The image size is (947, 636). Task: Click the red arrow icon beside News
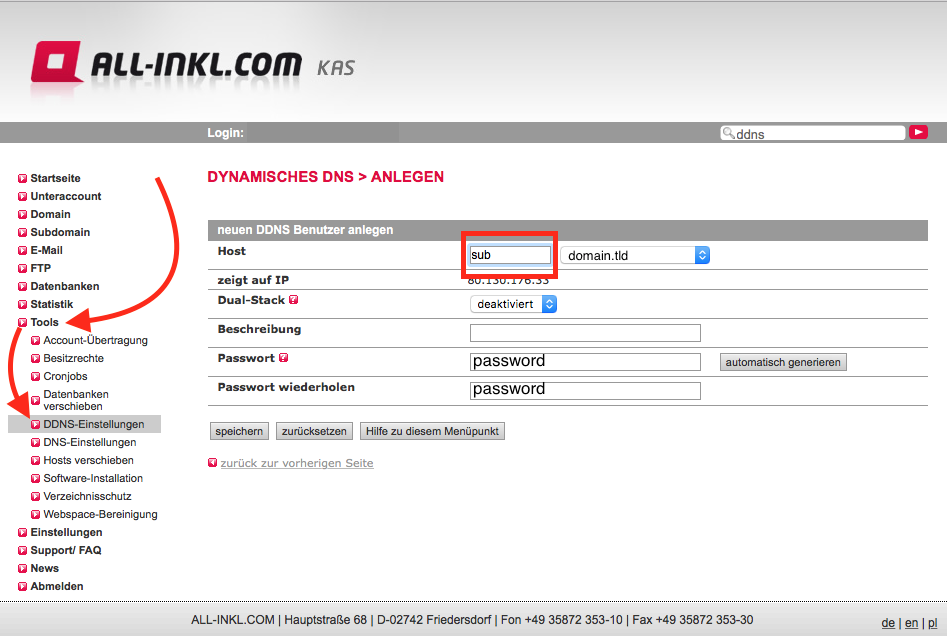click(22, 568)
